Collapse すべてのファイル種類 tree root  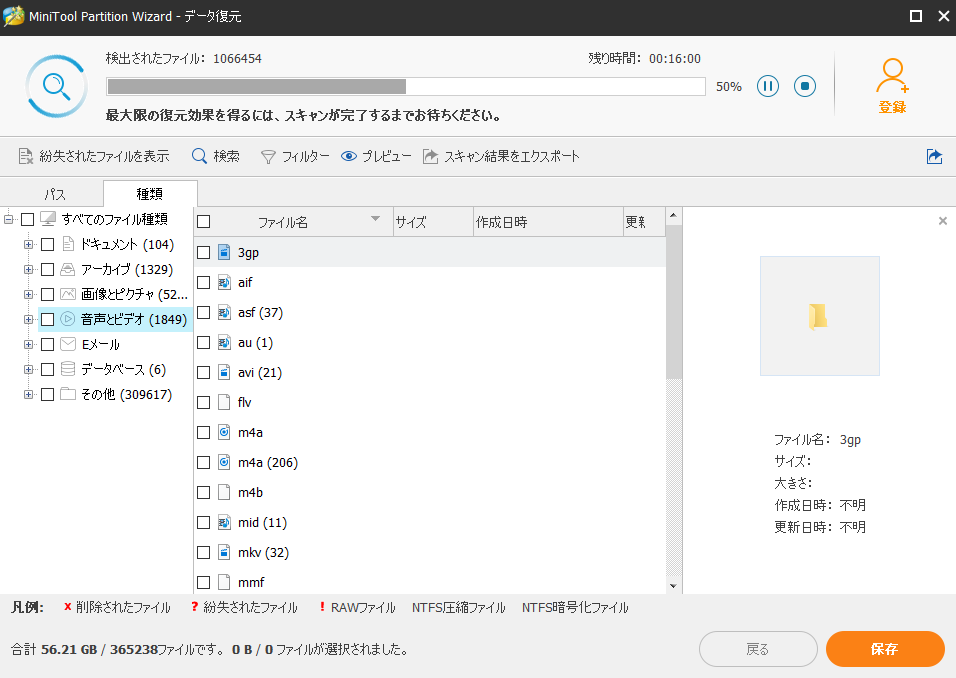point(9,219)
